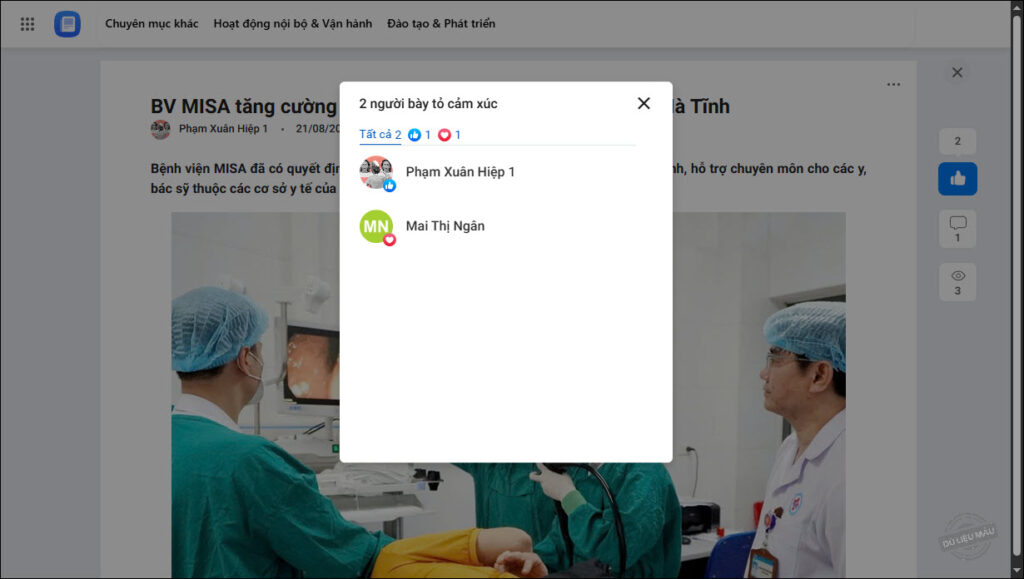This screenshot has height=579, width=1024.
Task: Filter reactions by the heart tab
Action: coord(449,134)
